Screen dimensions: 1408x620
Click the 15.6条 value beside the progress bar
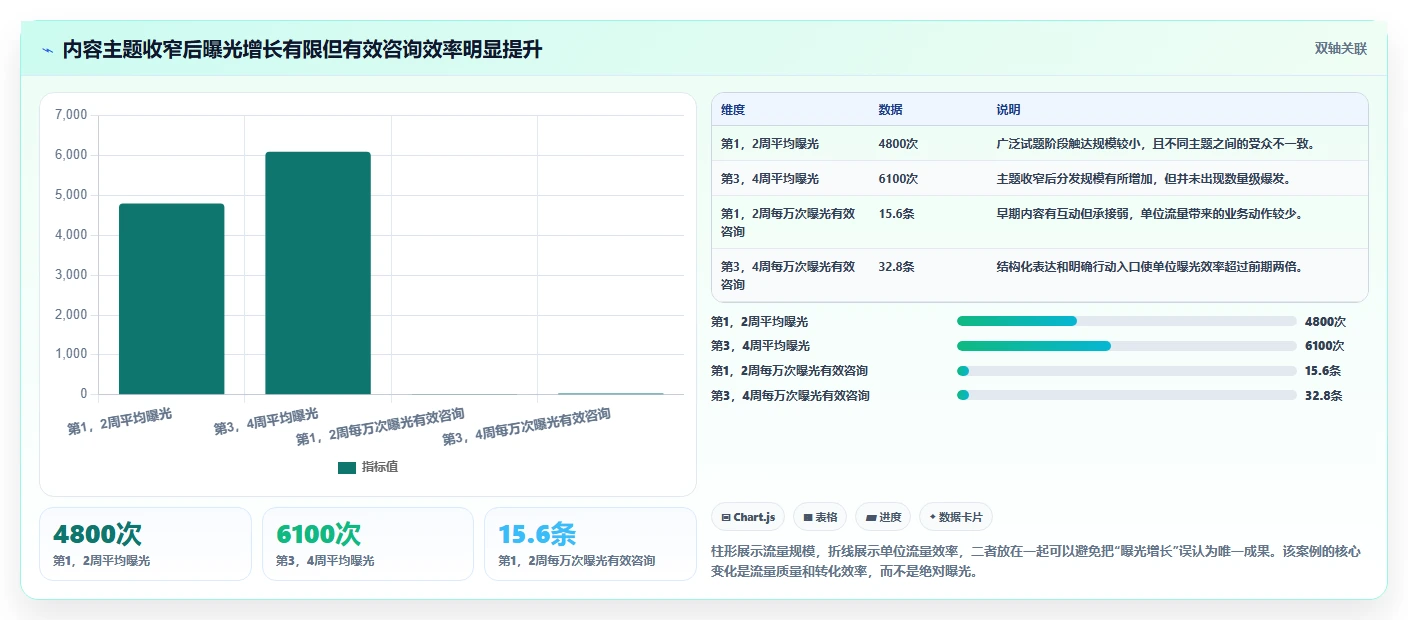[x=1323, y=371]
